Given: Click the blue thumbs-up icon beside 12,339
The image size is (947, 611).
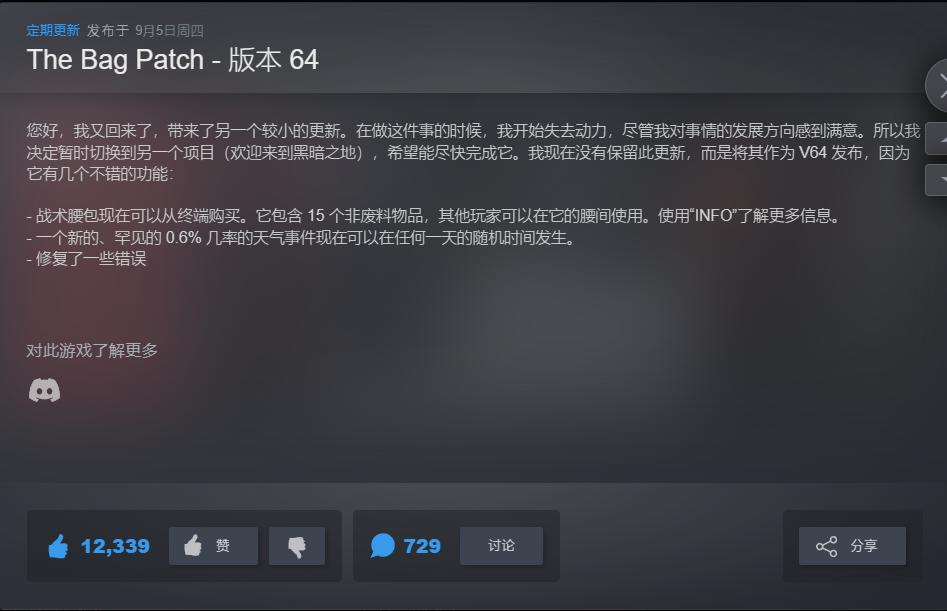Looking at the screenshot, I should click(59, 546).
